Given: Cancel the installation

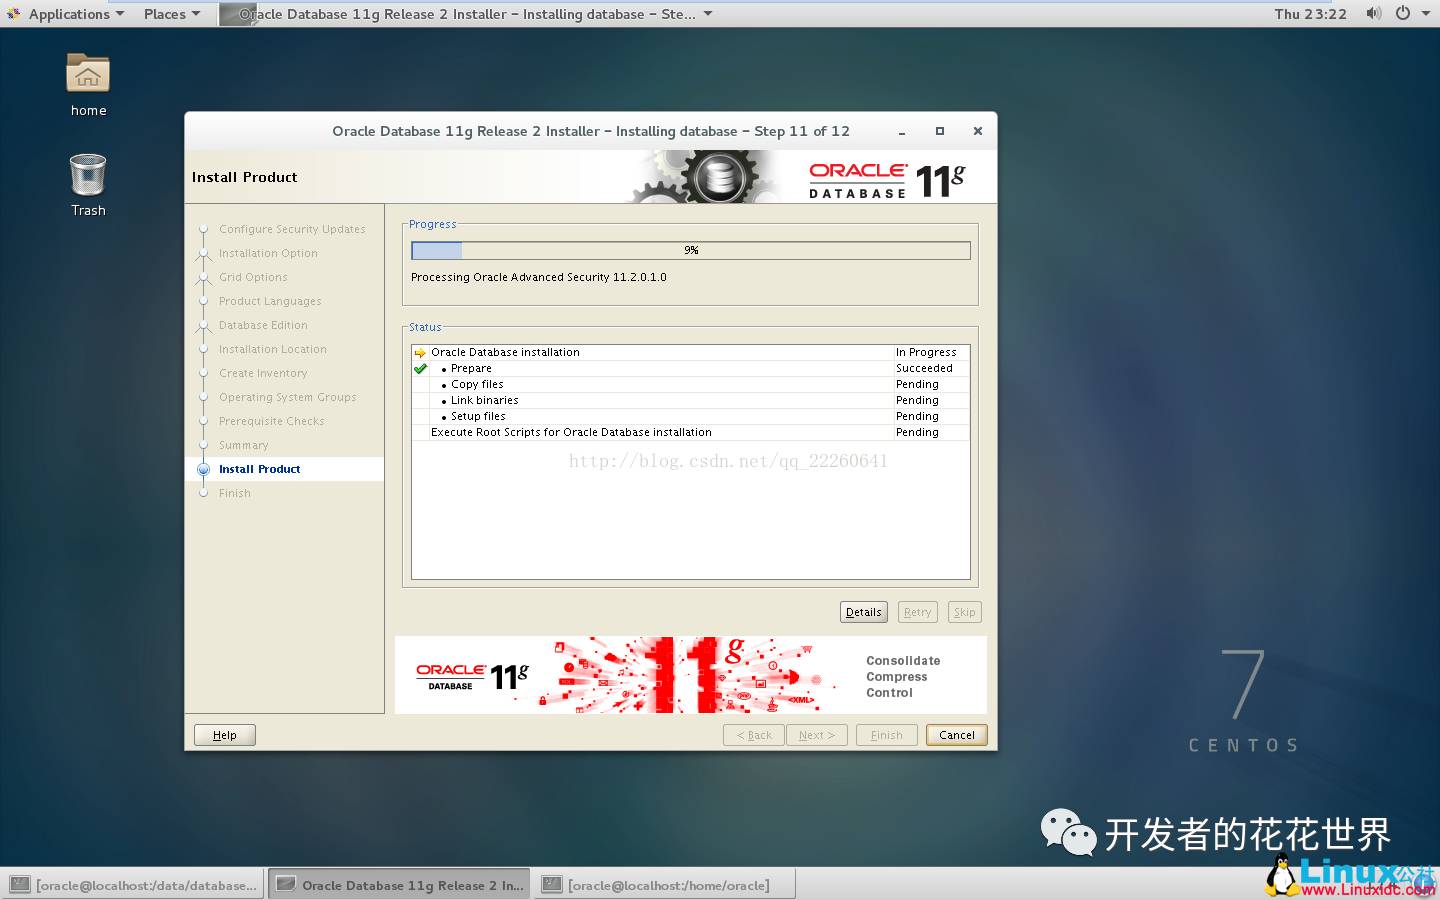Looking at the screenshot, I should (x=957, y=735).
